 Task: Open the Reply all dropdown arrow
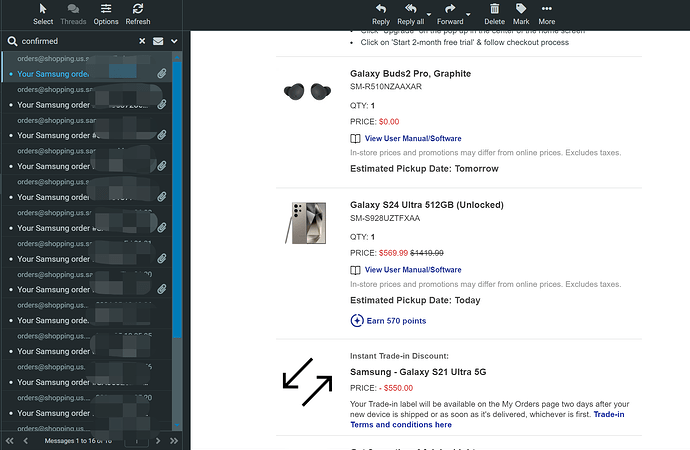pyautogui.click(x=427, y=13)
